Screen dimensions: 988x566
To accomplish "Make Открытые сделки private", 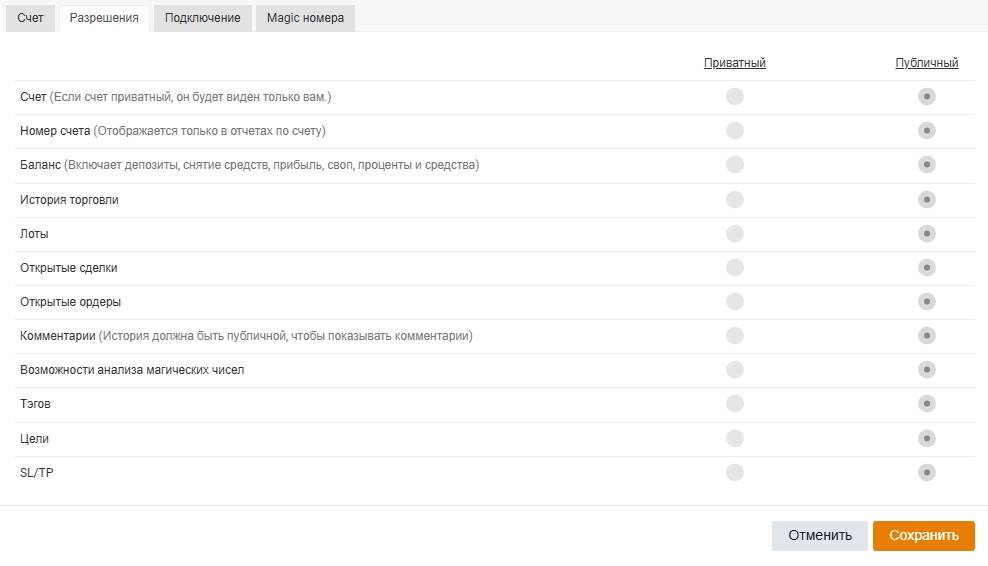I will click(735, 268).
